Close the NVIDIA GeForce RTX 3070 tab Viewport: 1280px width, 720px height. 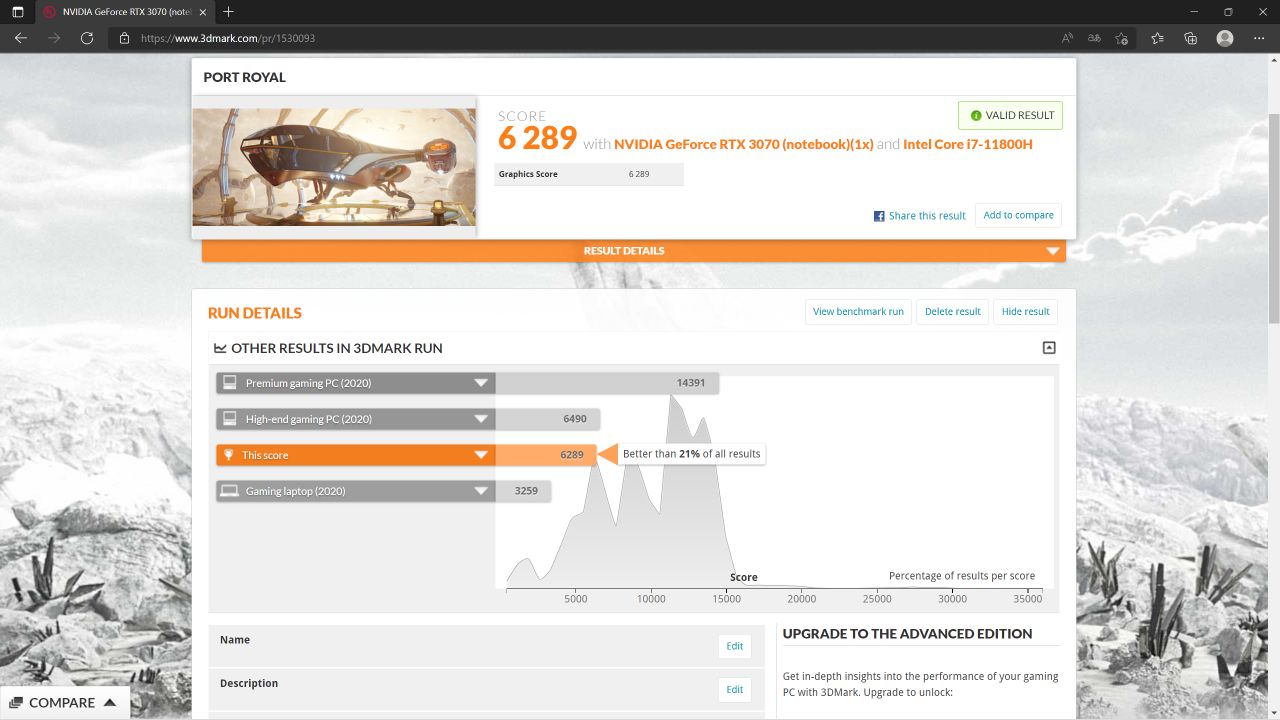[203, 12]
